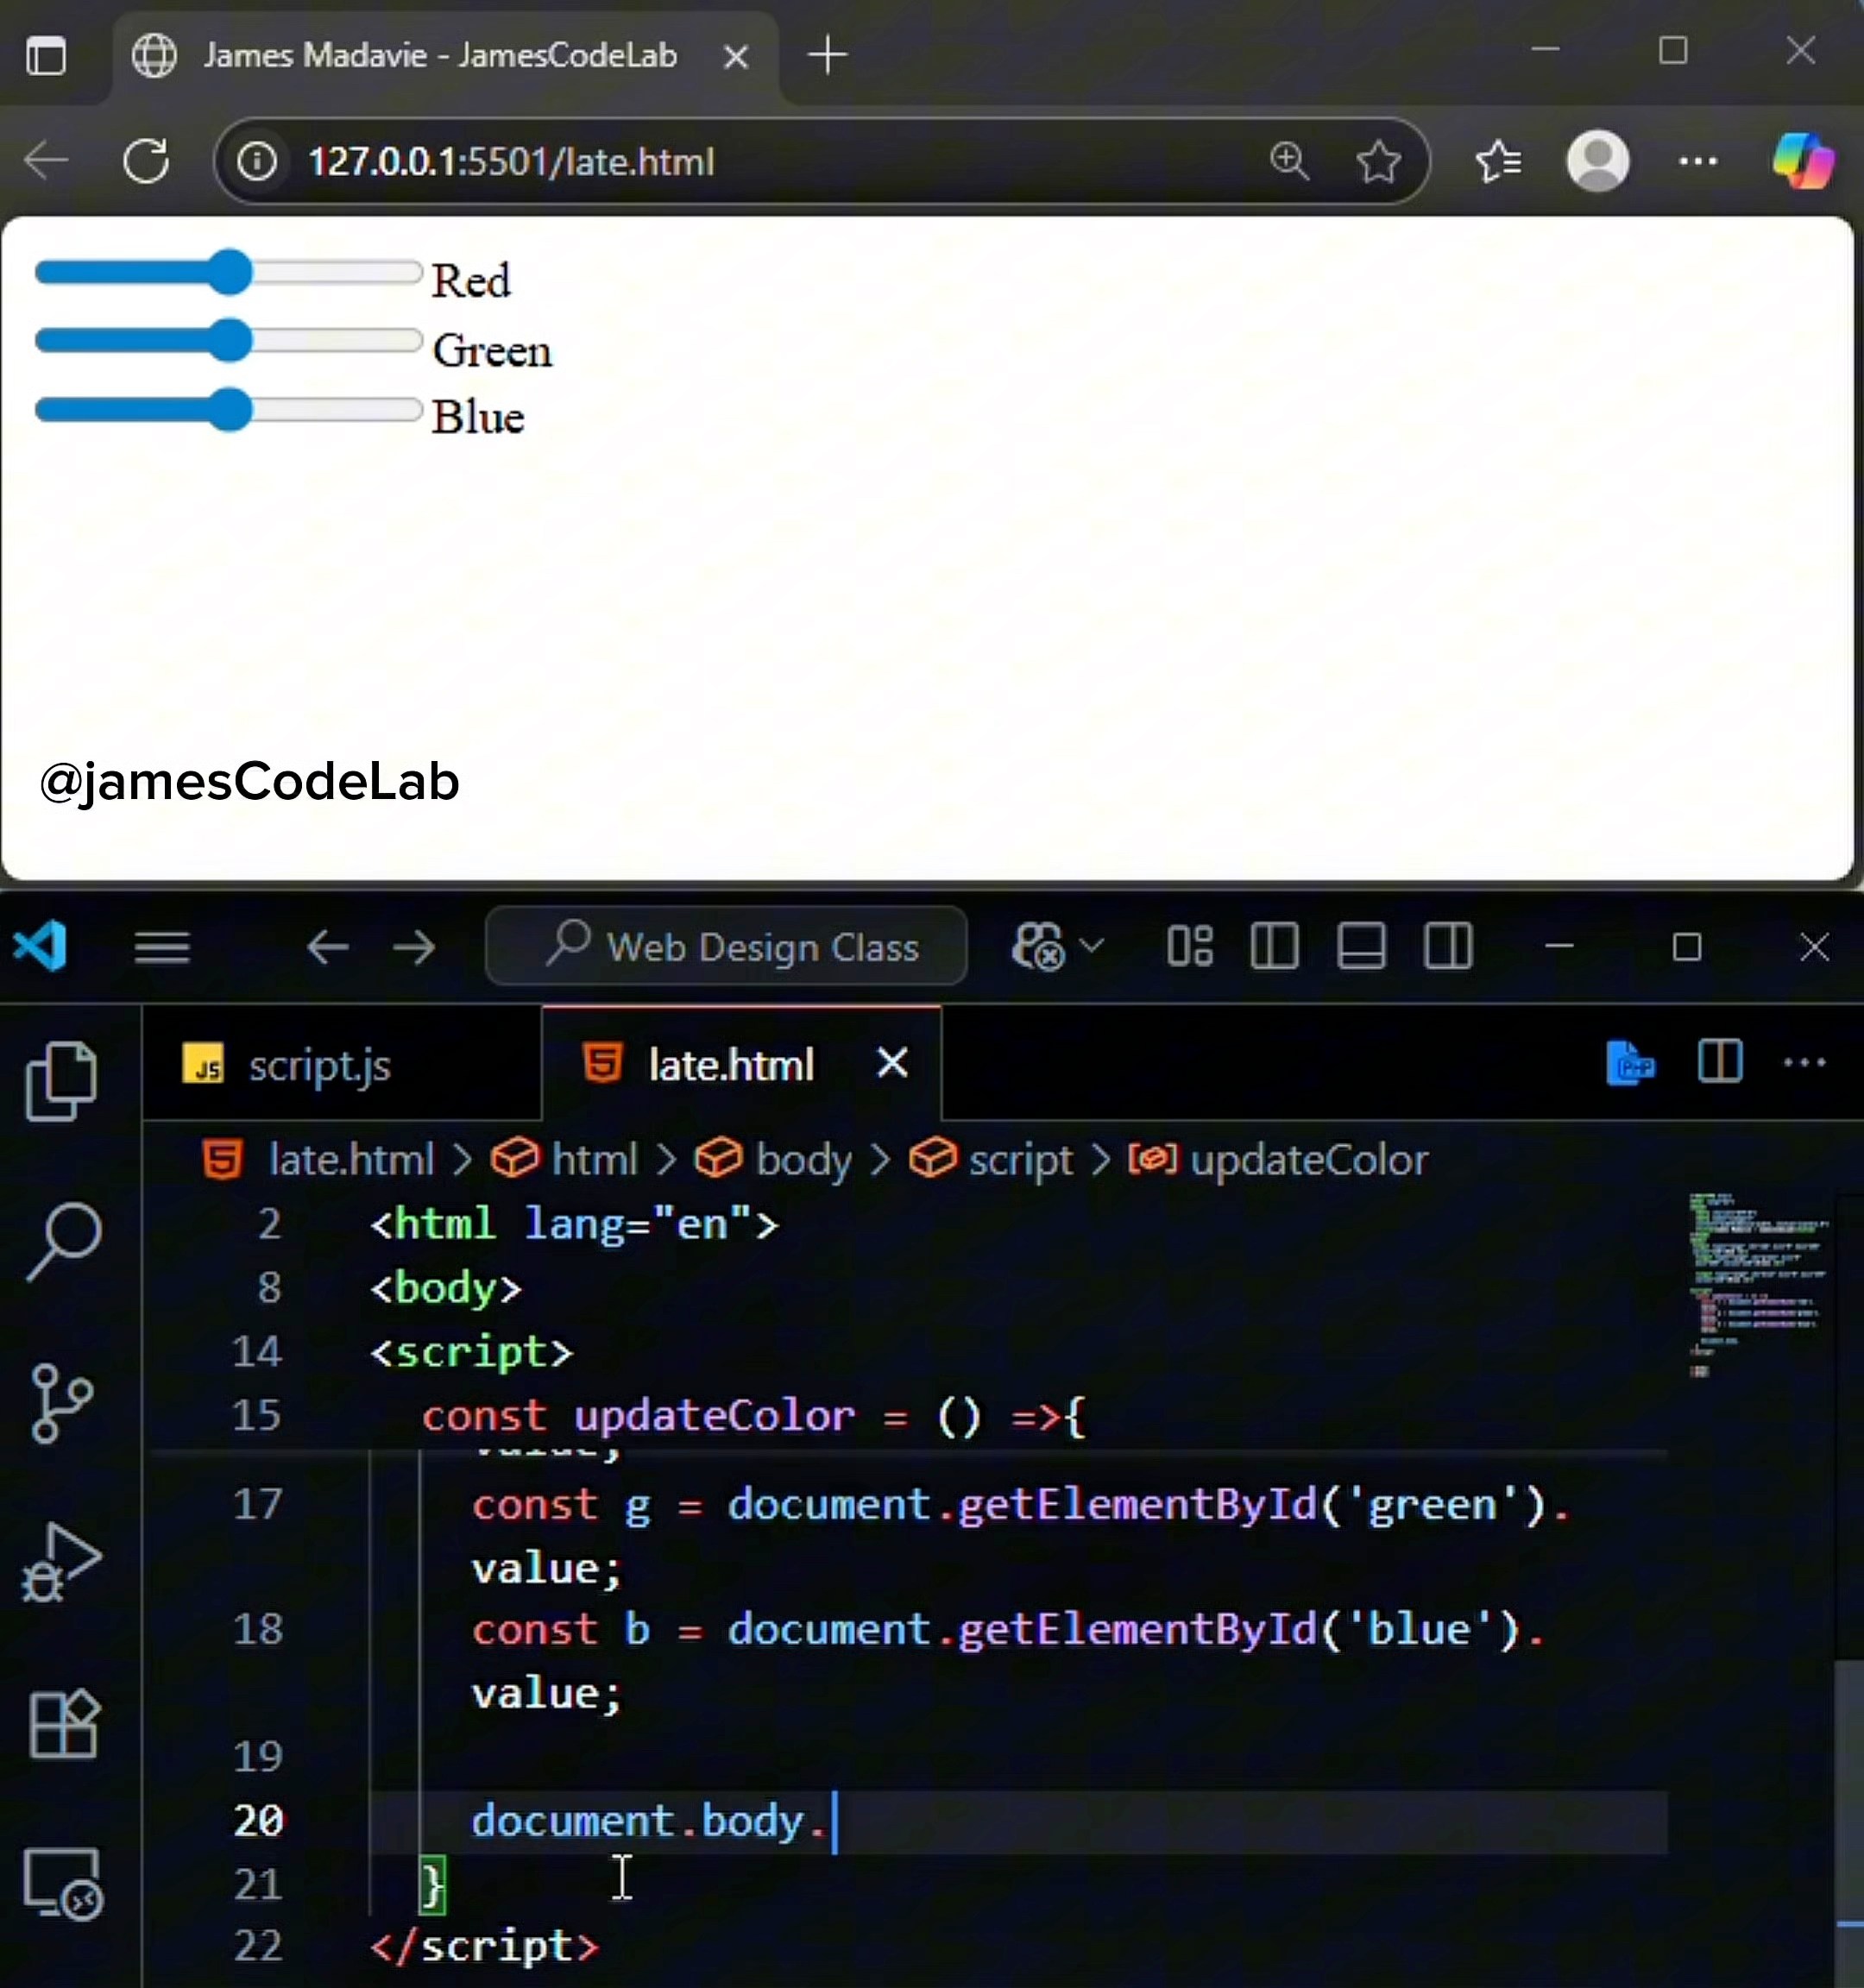This screenshot has height=1988, width=1864.
Task: Switch to the script.js tab
Action: pyautogui.click(x=340, y=1064)
